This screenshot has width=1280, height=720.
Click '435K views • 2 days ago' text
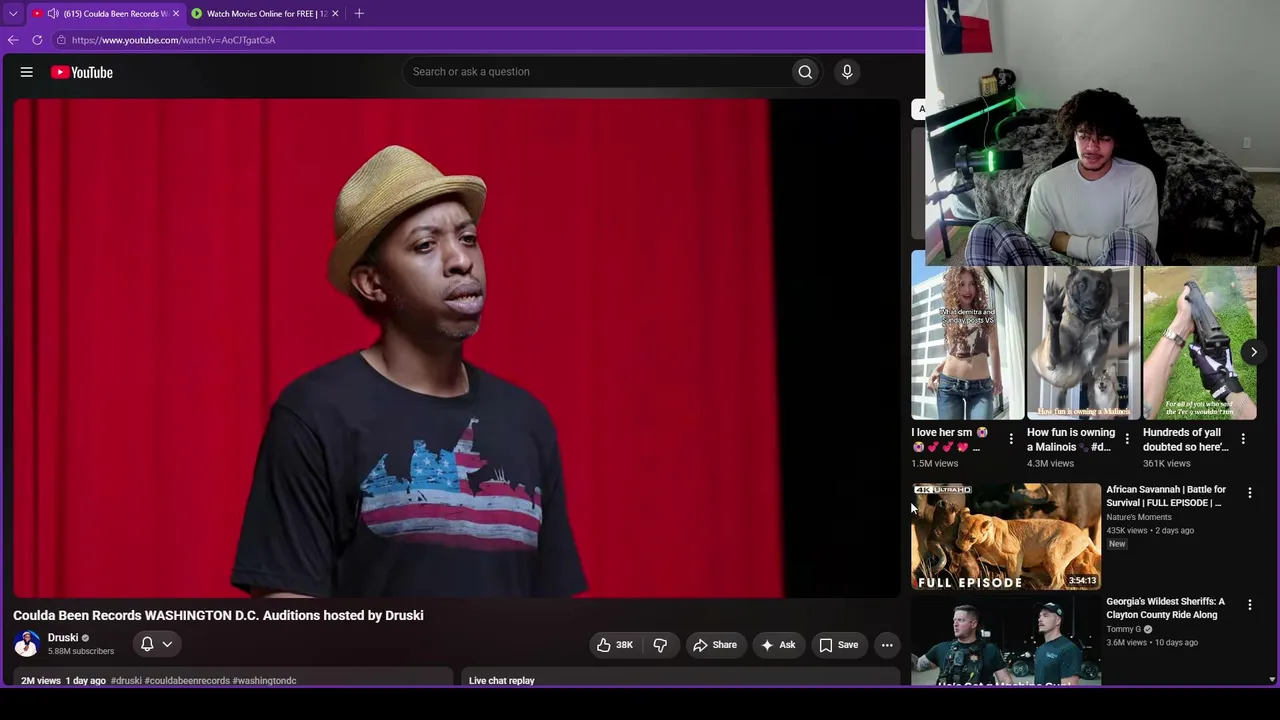(1150, 530)
